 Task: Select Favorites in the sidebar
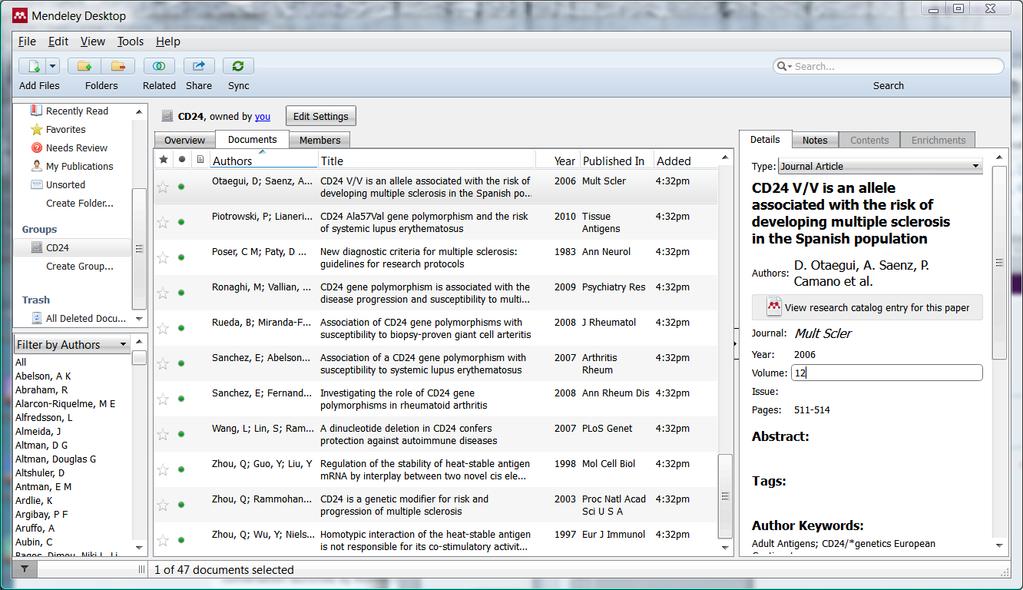65,129
